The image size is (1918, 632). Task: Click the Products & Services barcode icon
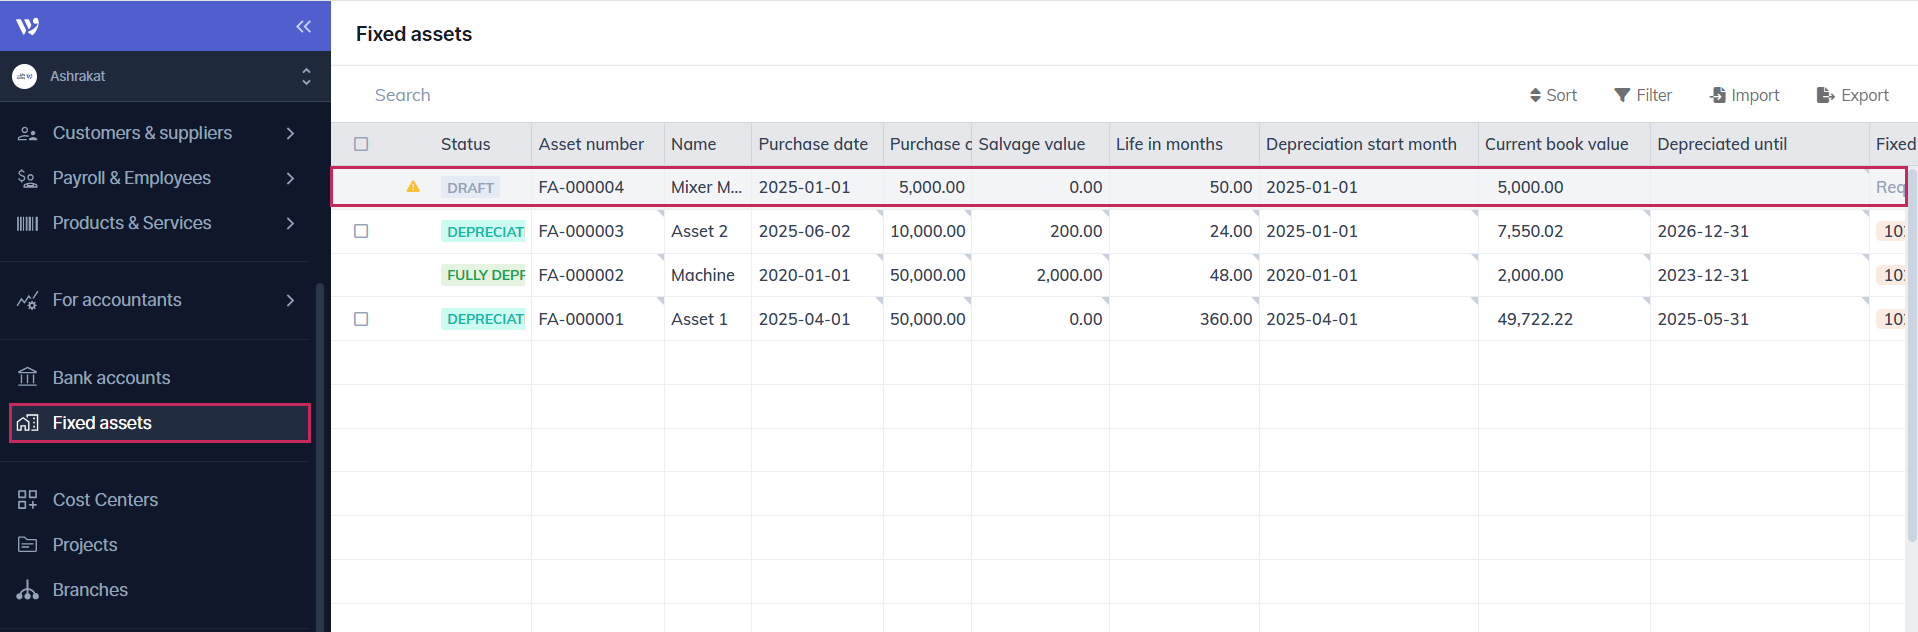27,223
